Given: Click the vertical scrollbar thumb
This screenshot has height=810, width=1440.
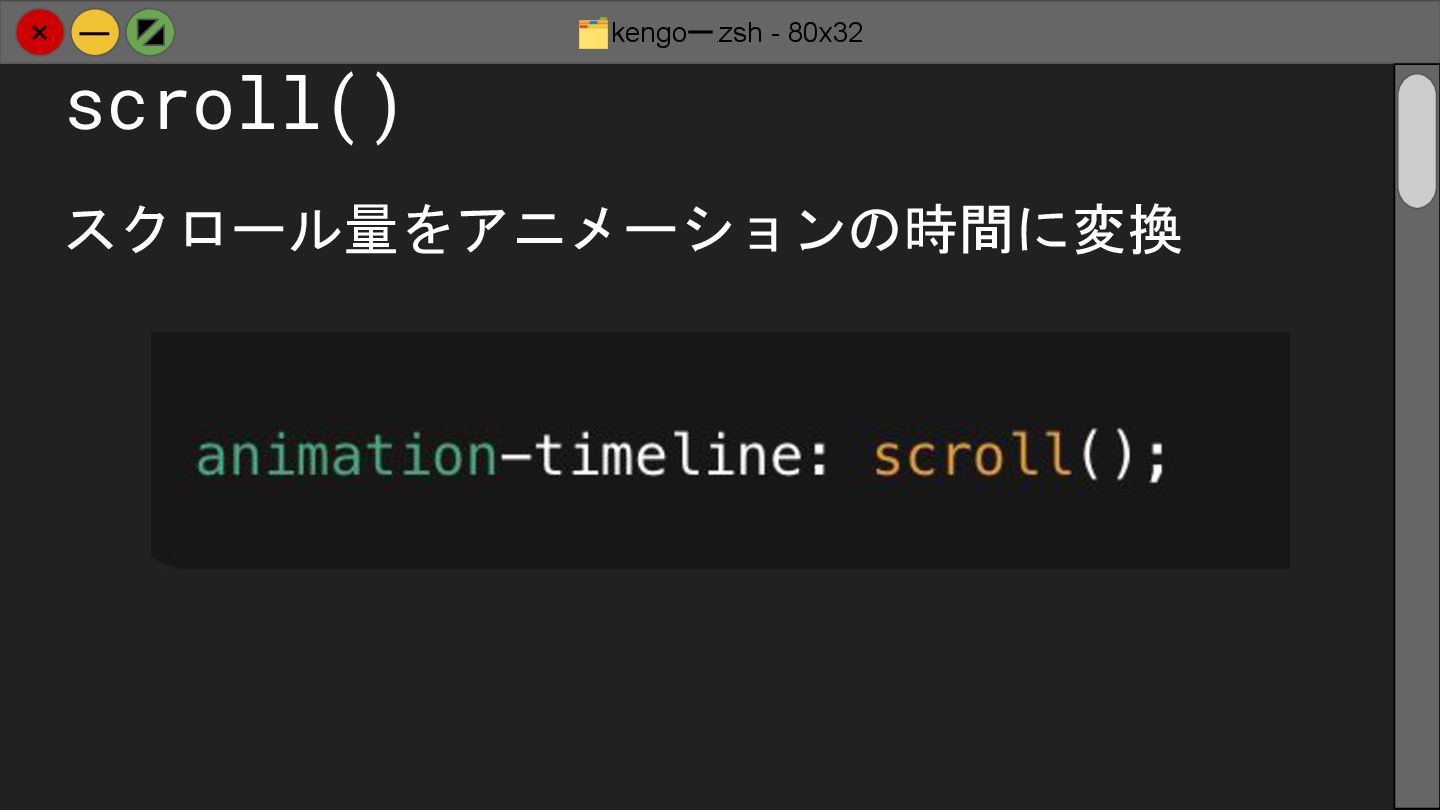Looking at the screenshot, I should [1416, 141].
